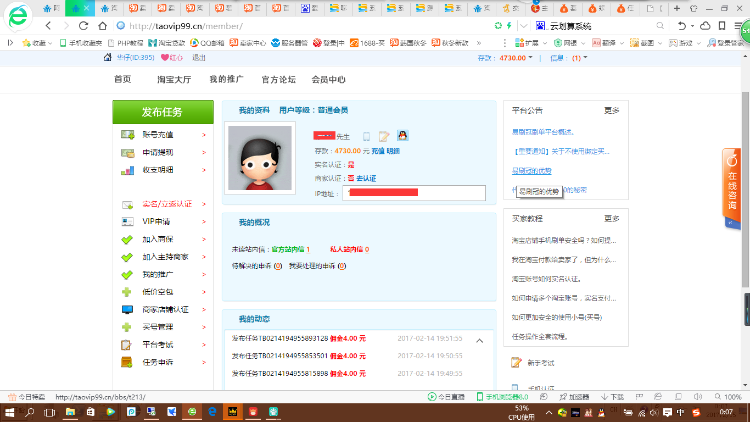Open 买家教程 更多 link
Viewport: 750px width, 422px height.
click(x=611, y=219)
